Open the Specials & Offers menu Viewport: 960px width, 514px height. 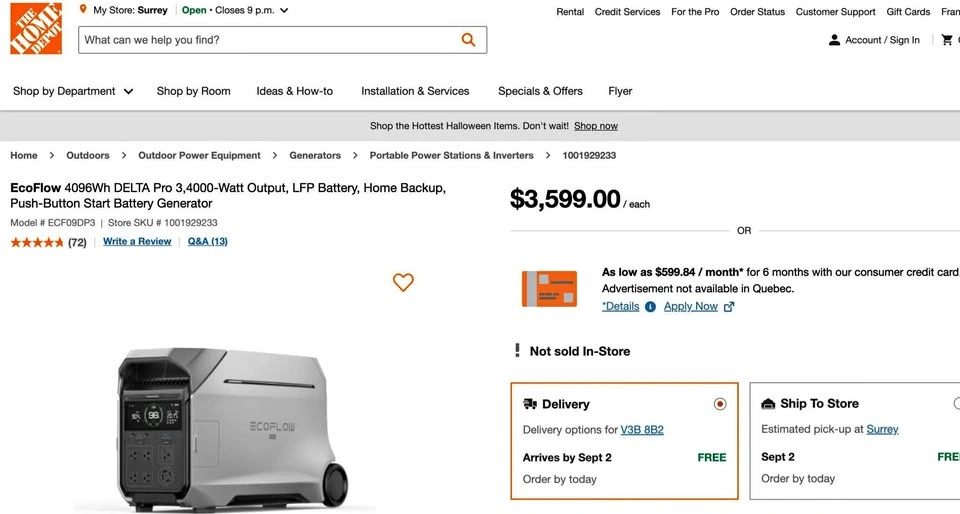(x=540, y=91)
